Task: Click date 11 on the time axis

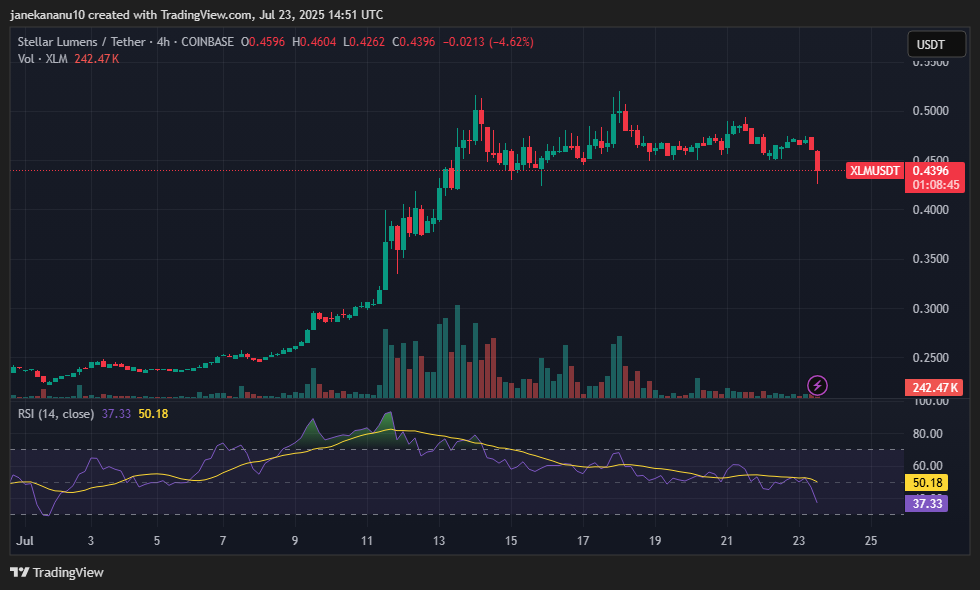Action: pos(367,541)
